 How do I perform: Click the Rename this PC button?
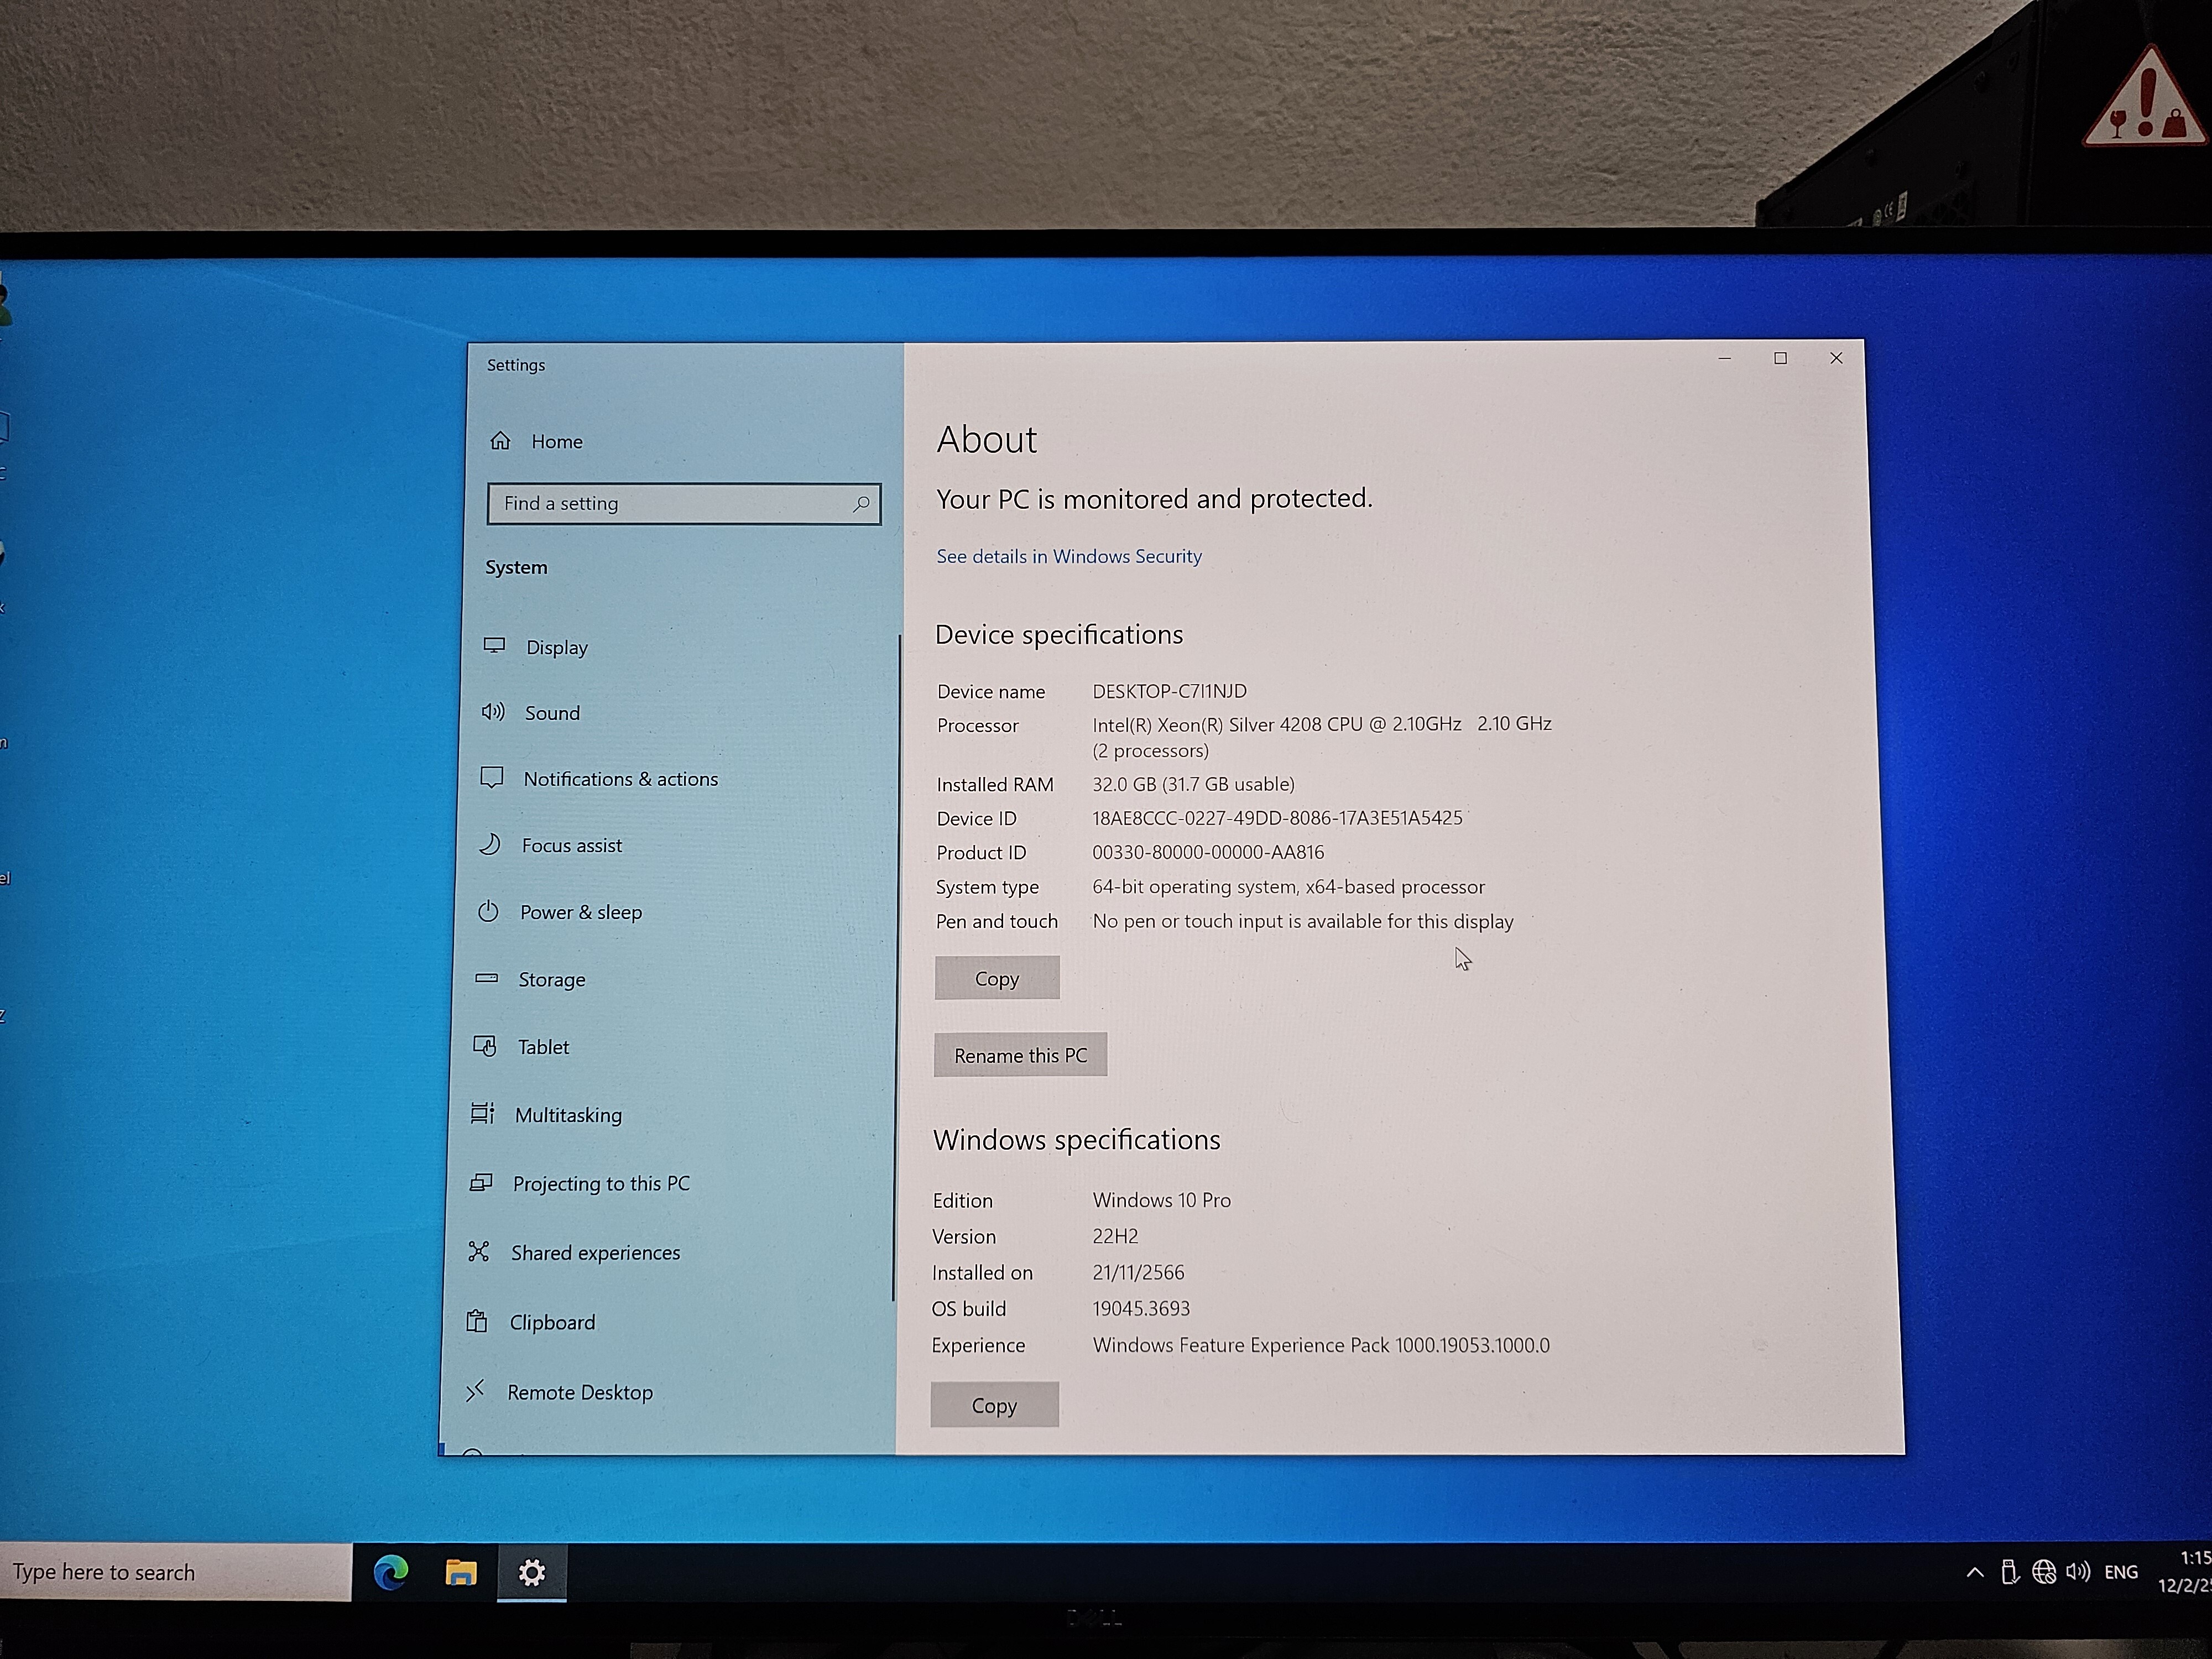pyautogui.click(x=1020, y=1055)
